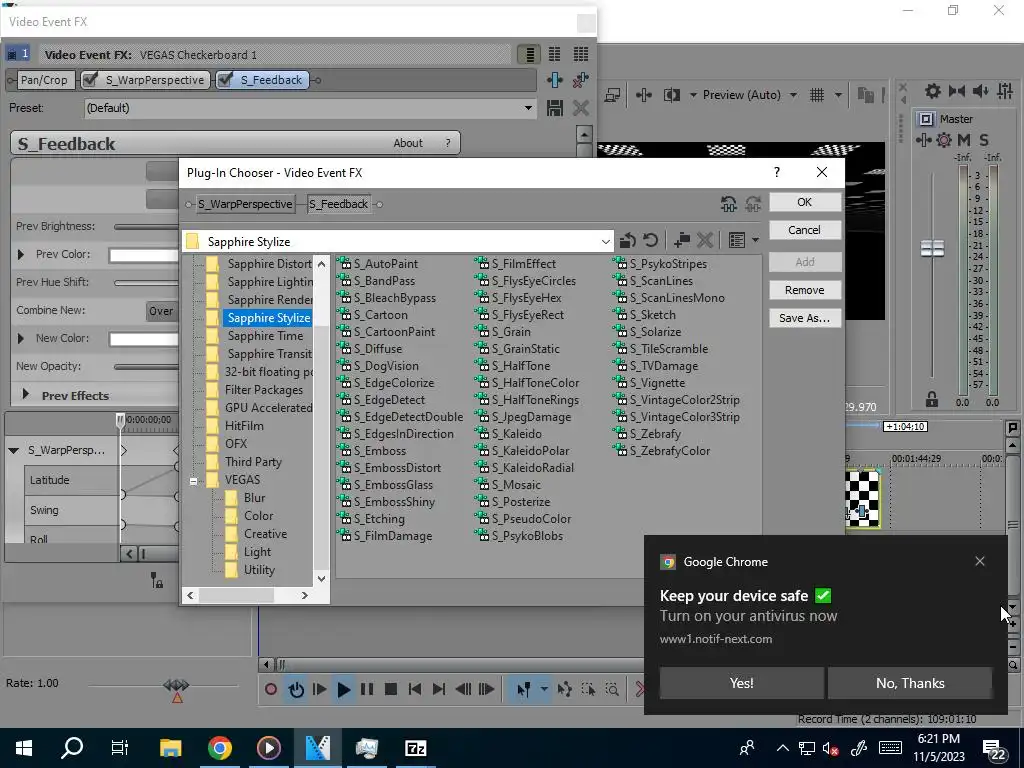Click the Save As... button
The width and height of the screenshot is (1024, 768).
tap(805, 318)
